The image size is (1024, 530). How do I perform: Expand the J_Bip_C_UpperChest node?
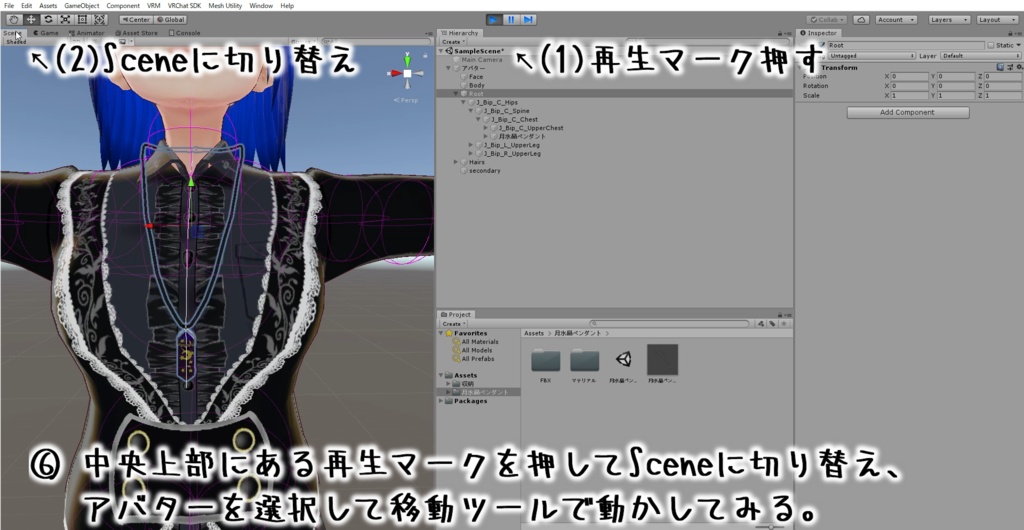click(x=485, y=128)
